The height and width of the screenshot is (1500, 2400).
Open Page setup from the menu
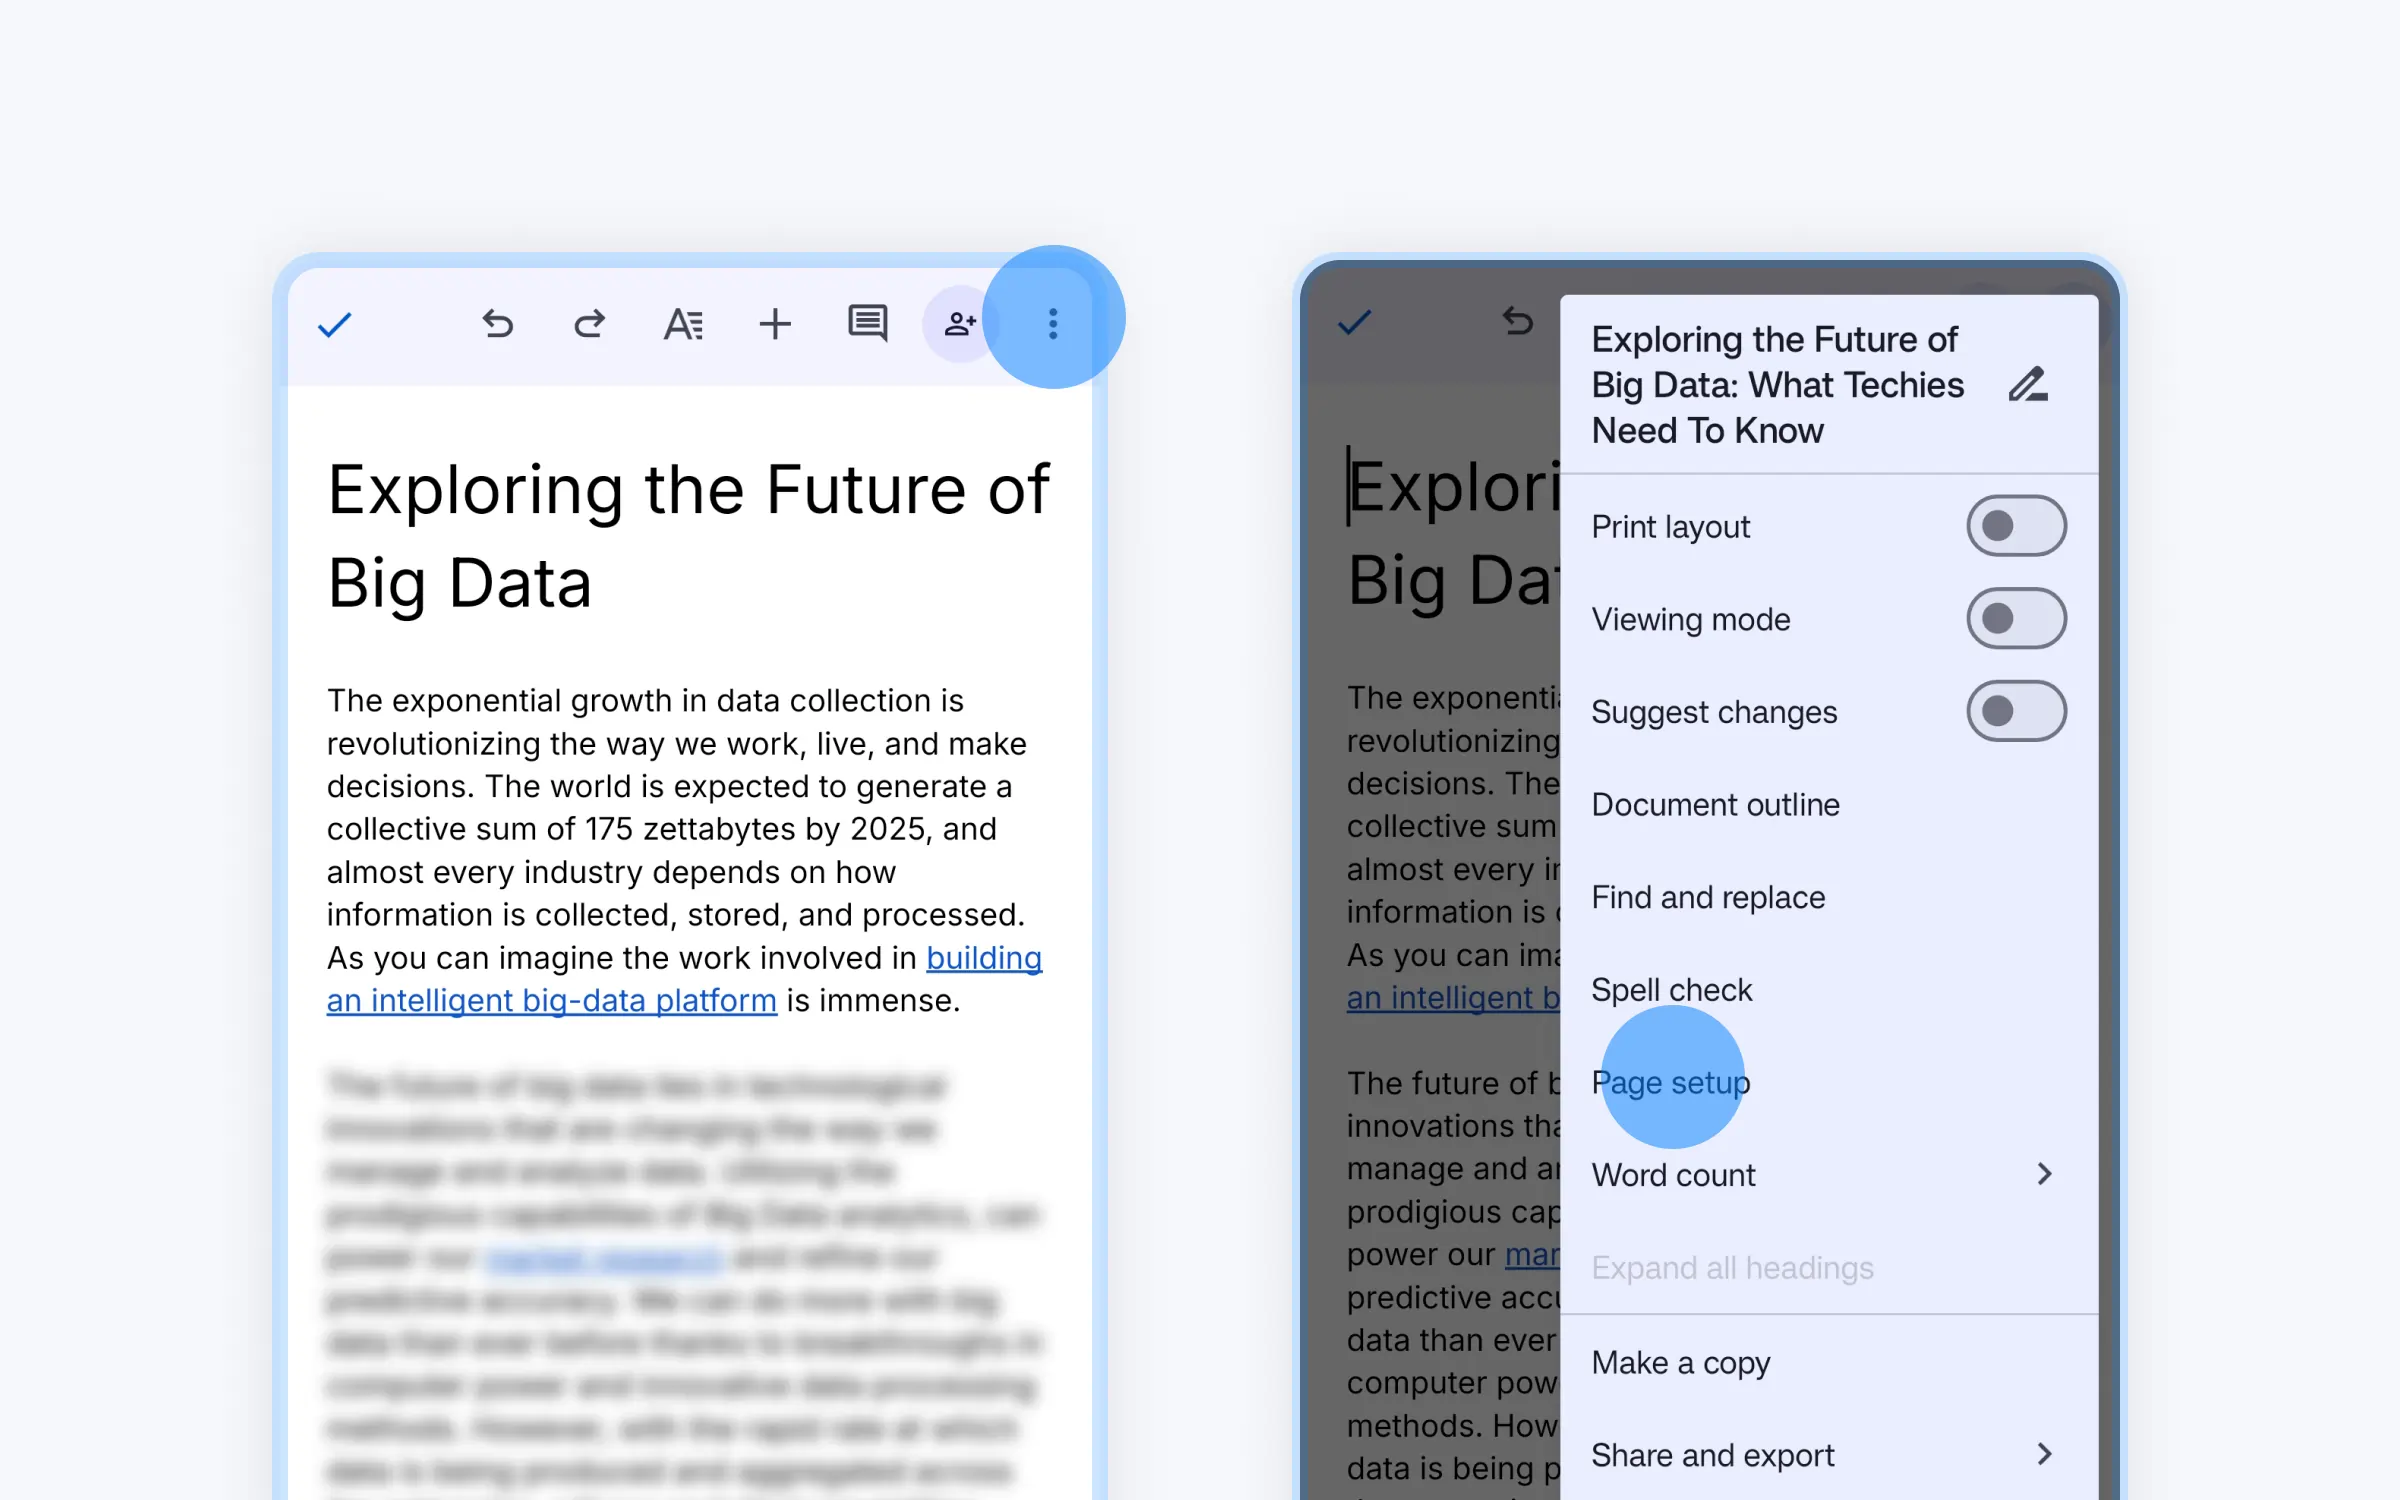(1829, 1083)
